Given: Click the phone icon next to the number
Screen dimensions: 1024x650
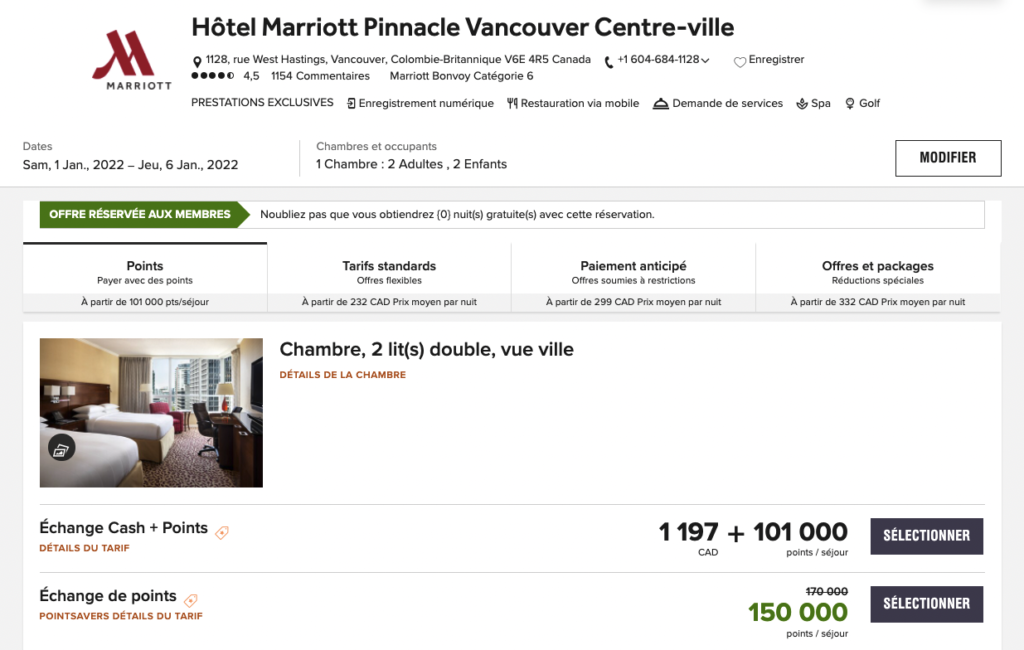Looking at the screenshot, I should coord(609,61).
